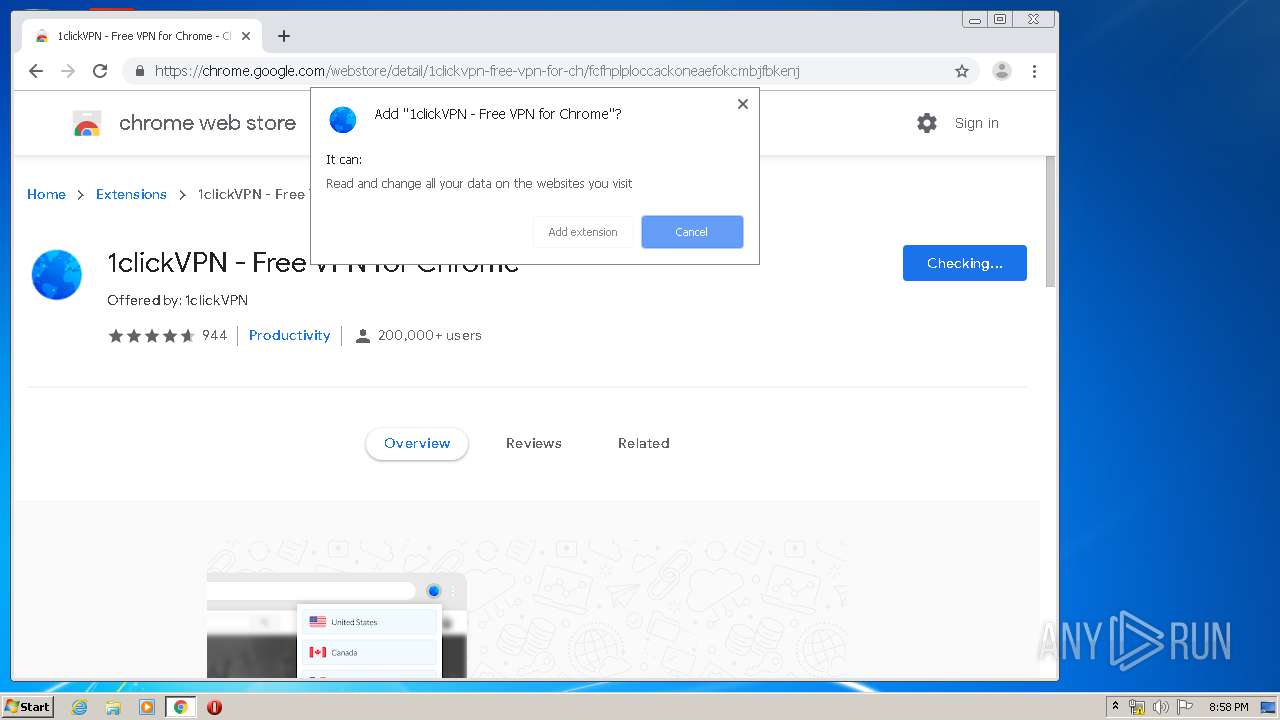Click the padlock site security icon
Viewport: 1280px width, 720px height.
pos(139,71)
